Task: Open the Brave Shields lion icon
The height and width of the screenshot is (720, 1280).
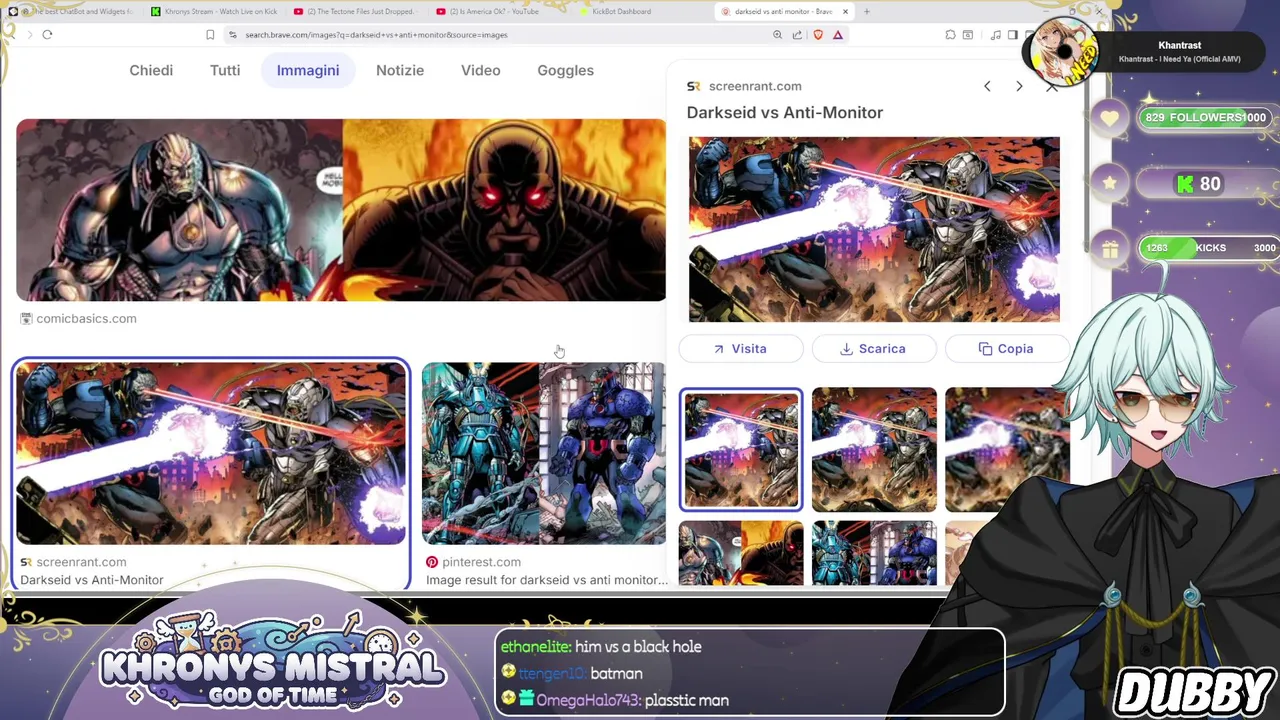Action: (818, 35)
